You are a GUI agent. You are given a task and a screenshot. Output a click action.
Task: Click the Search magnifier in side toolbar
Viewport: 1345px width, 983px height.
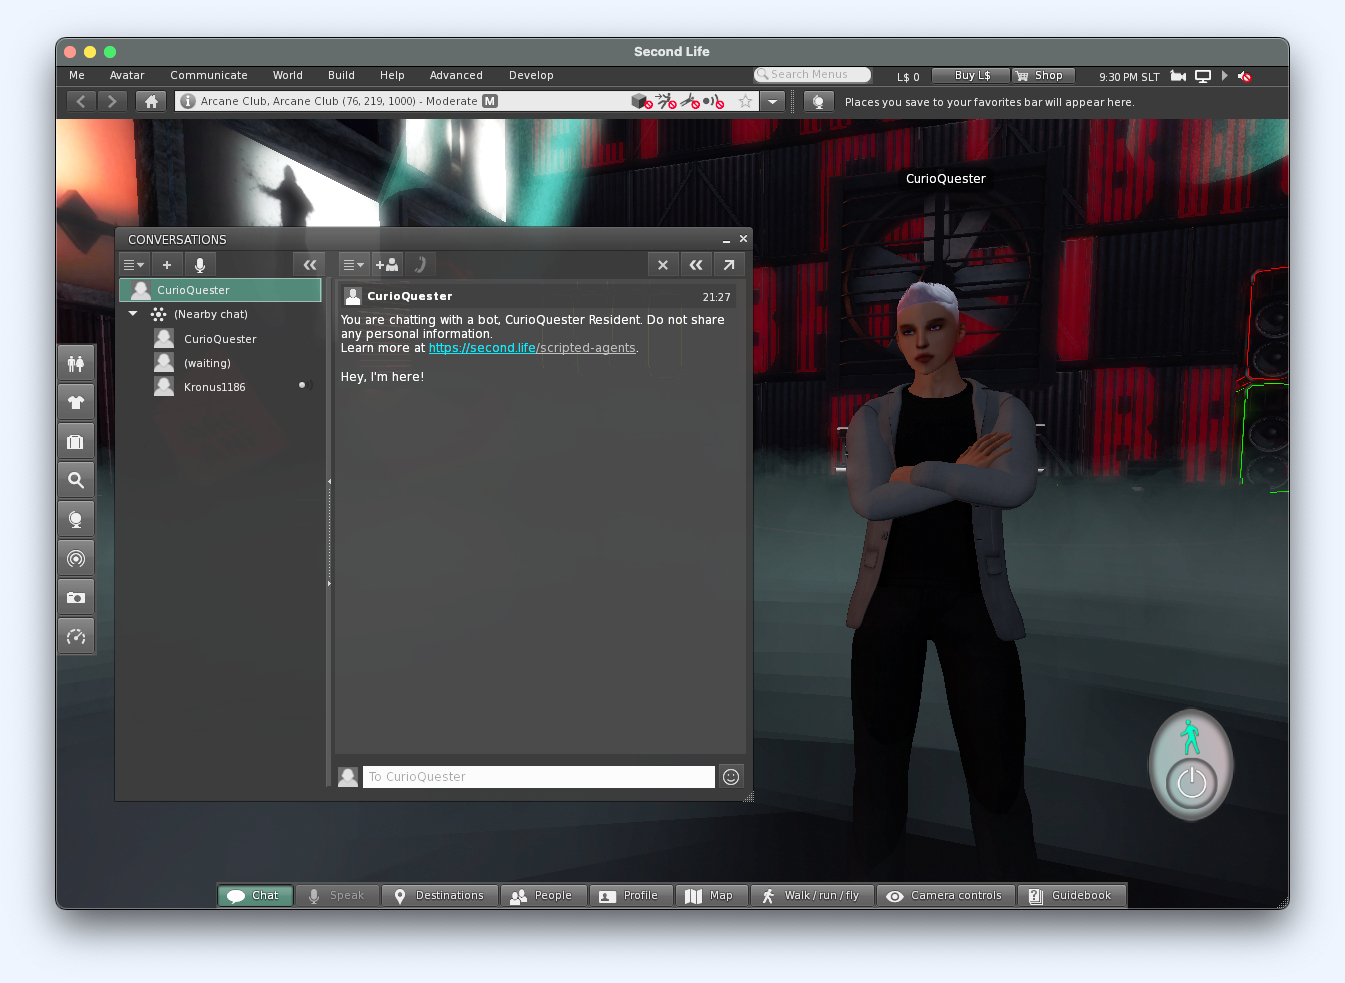coord(76,481)
